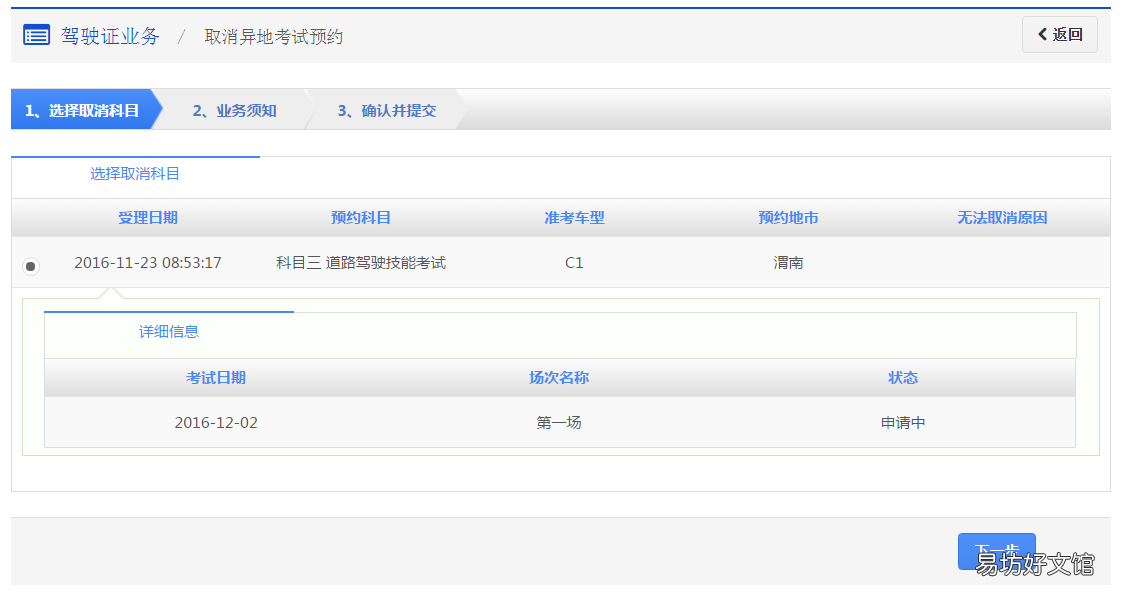Click the date 2016-11-23 08:53:17
Screen dimensions: 1122x596
pyautogui.click(x=148, y=263)
